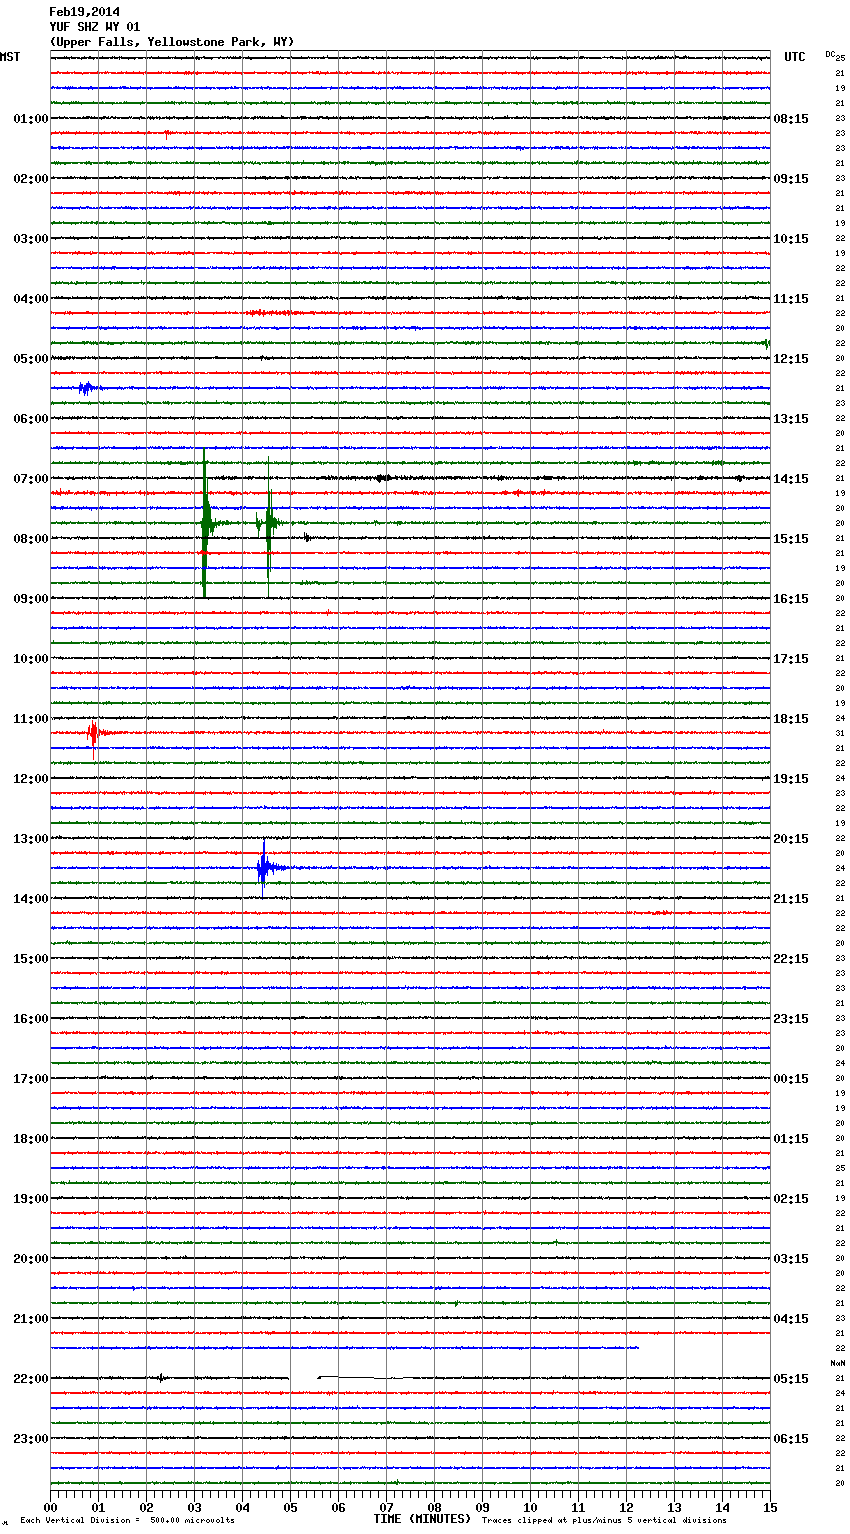Image resolution: width=850 pixels, height=1534 pixels.
Task: Select the 05:00 MST row label
Action: pos(30,359)
